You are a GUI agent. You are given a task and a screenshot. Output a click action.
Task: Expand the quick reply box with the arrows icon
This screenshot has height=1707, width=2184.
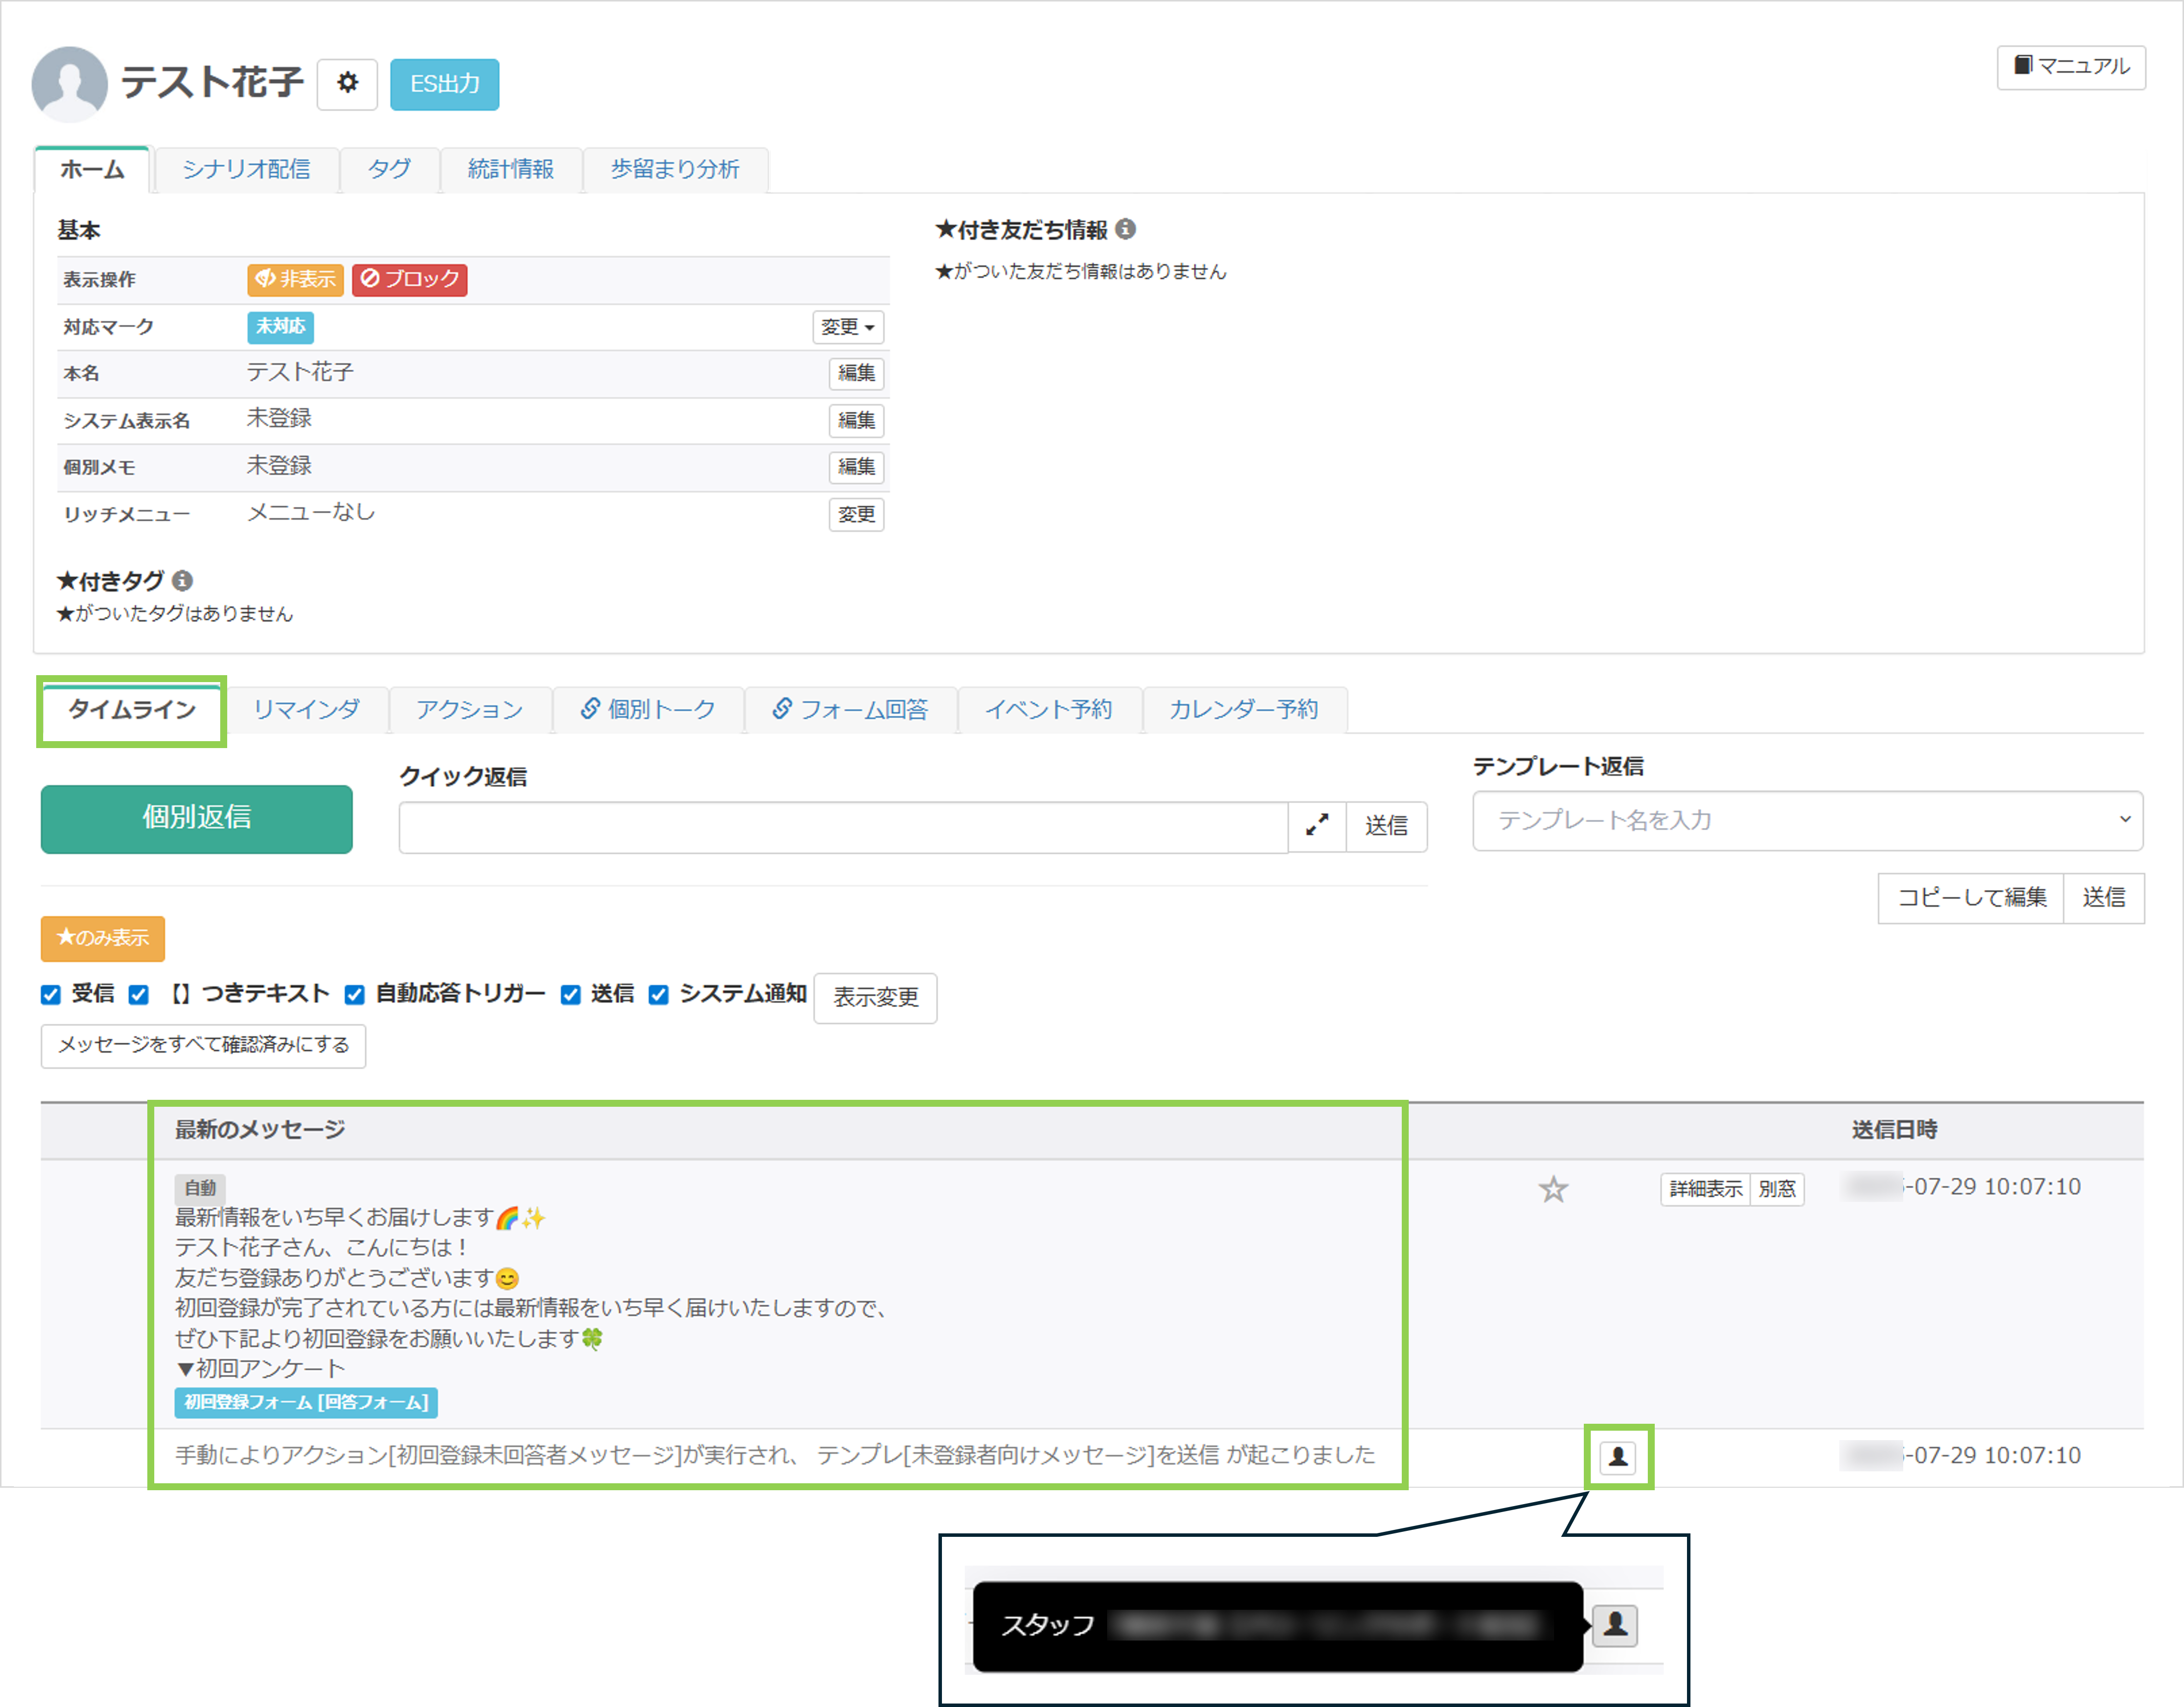(1317, 826)
